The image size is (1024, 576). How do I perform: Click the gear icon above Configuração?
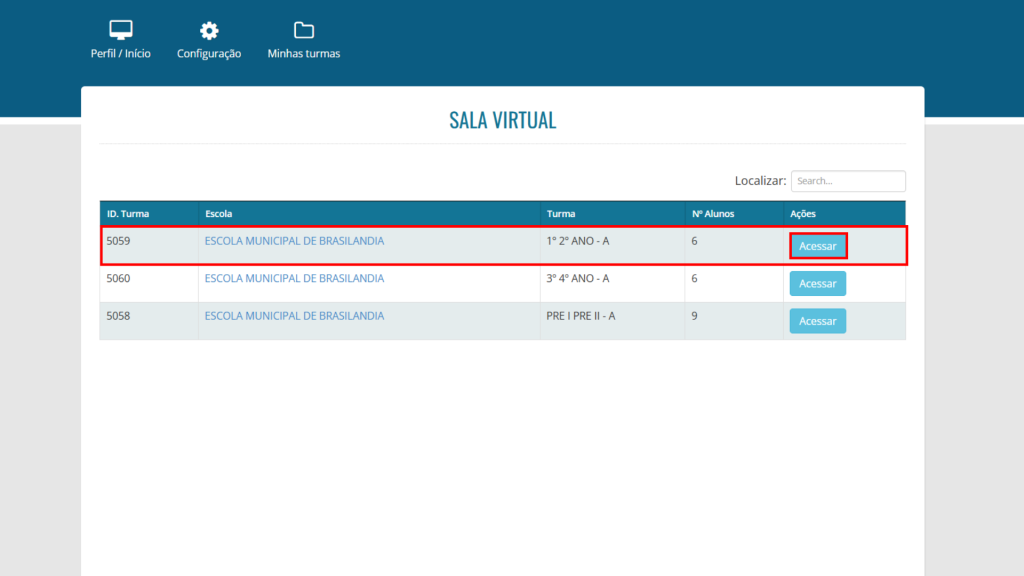tap(209, 30)
